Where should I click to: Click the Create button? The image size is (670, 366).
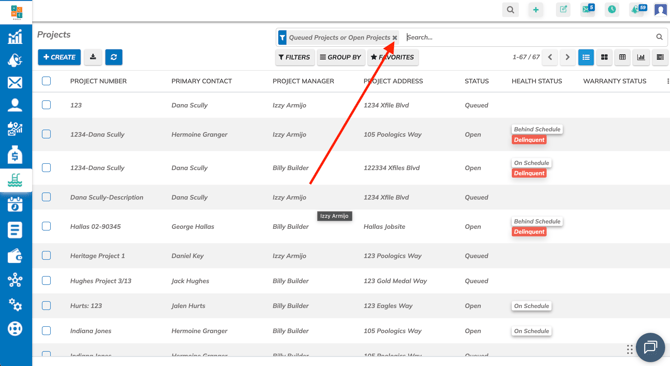59,57
